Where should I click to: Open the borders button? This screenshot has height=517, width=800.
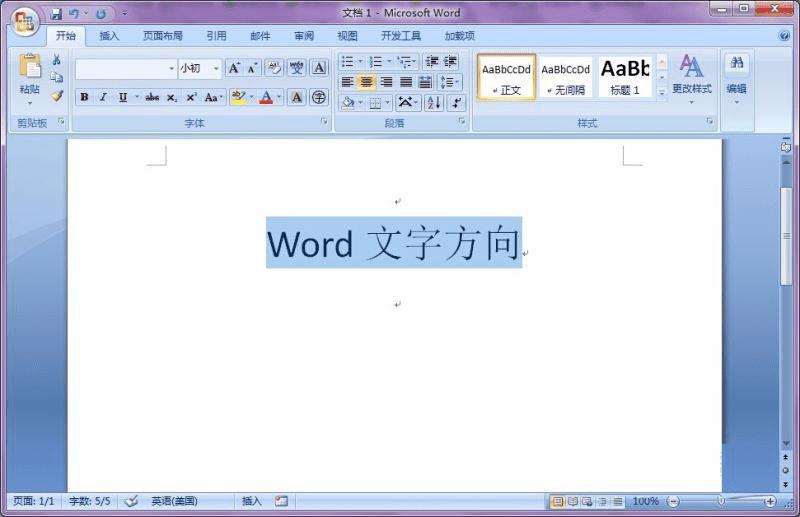click(376, 103)
